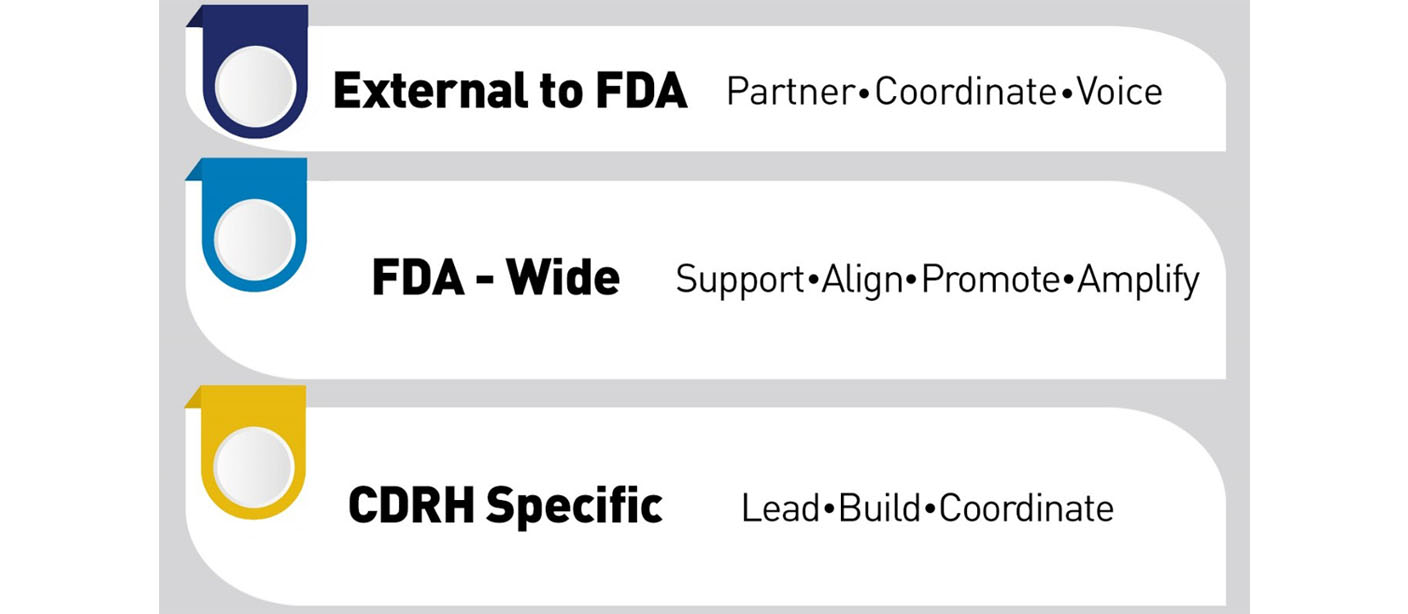
Task: Click the word "Partner"
Action: coord(791,92)
